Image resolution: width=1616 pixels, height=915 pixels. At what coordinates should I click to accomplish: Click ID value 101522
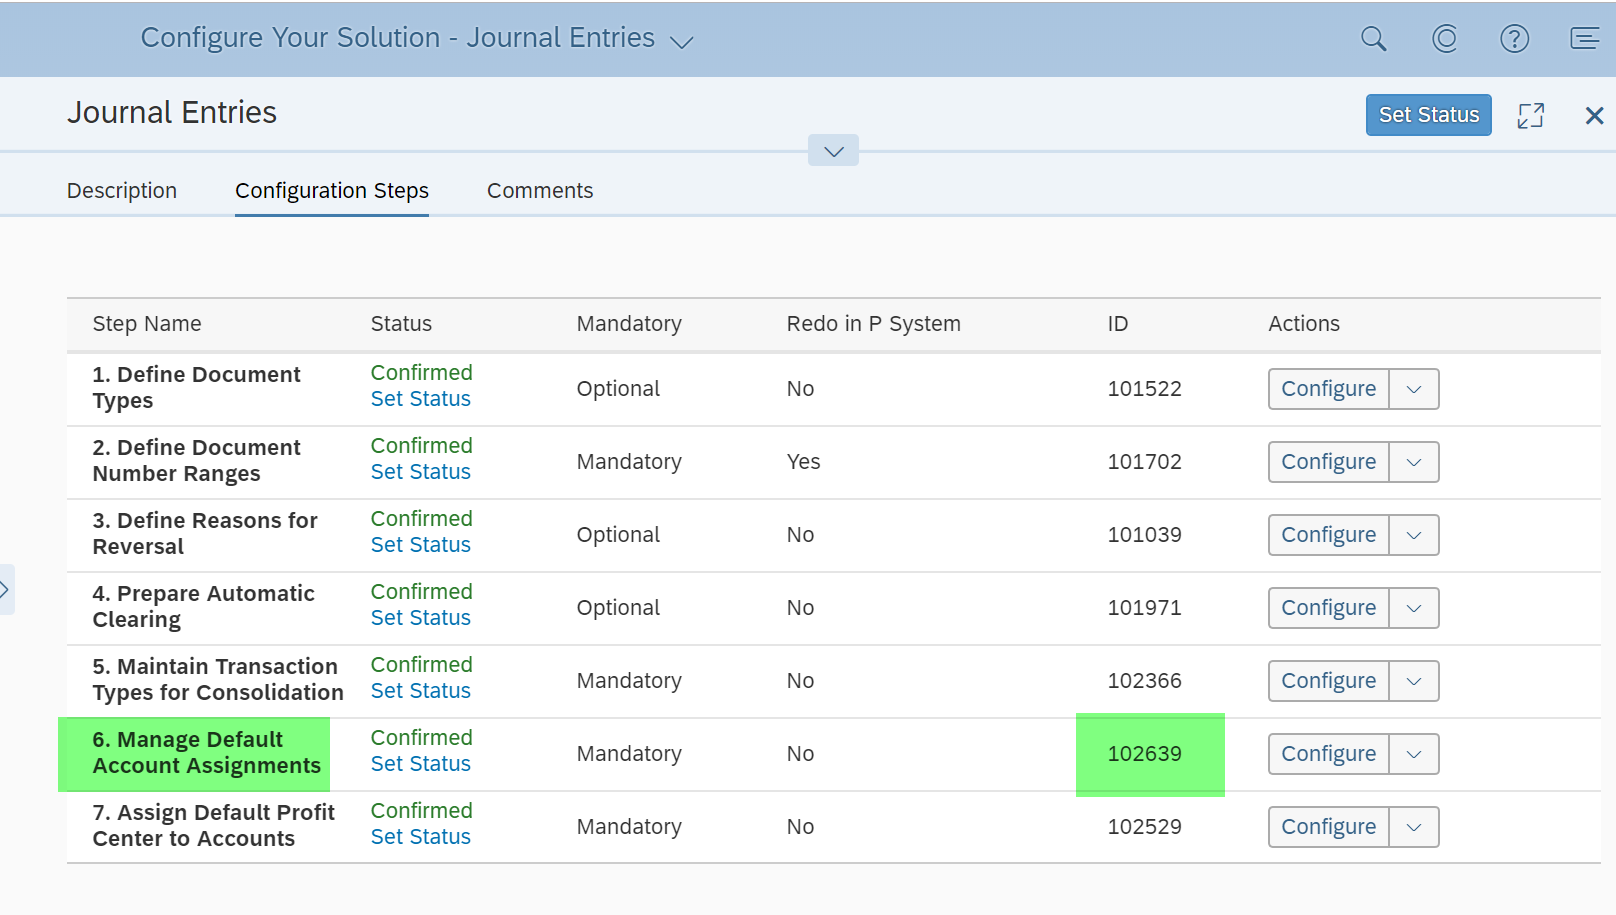tap(1144, 389)
